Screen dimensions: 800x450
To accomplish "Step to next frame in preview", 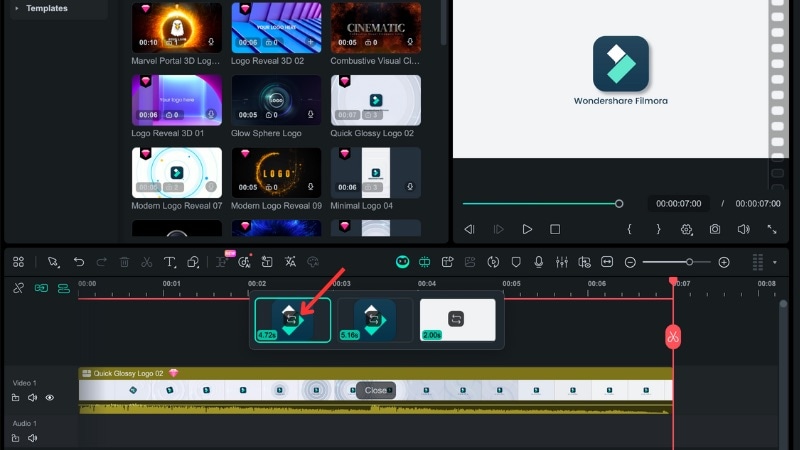I will tap(498, 229).
